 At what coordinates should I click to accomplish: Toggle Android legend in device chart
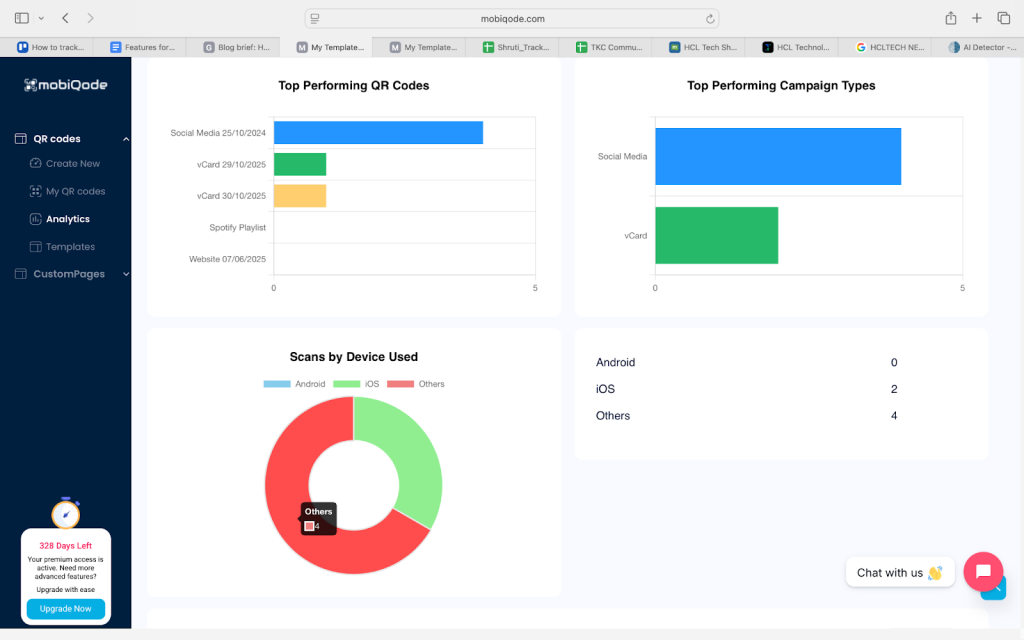click(294, 384)
